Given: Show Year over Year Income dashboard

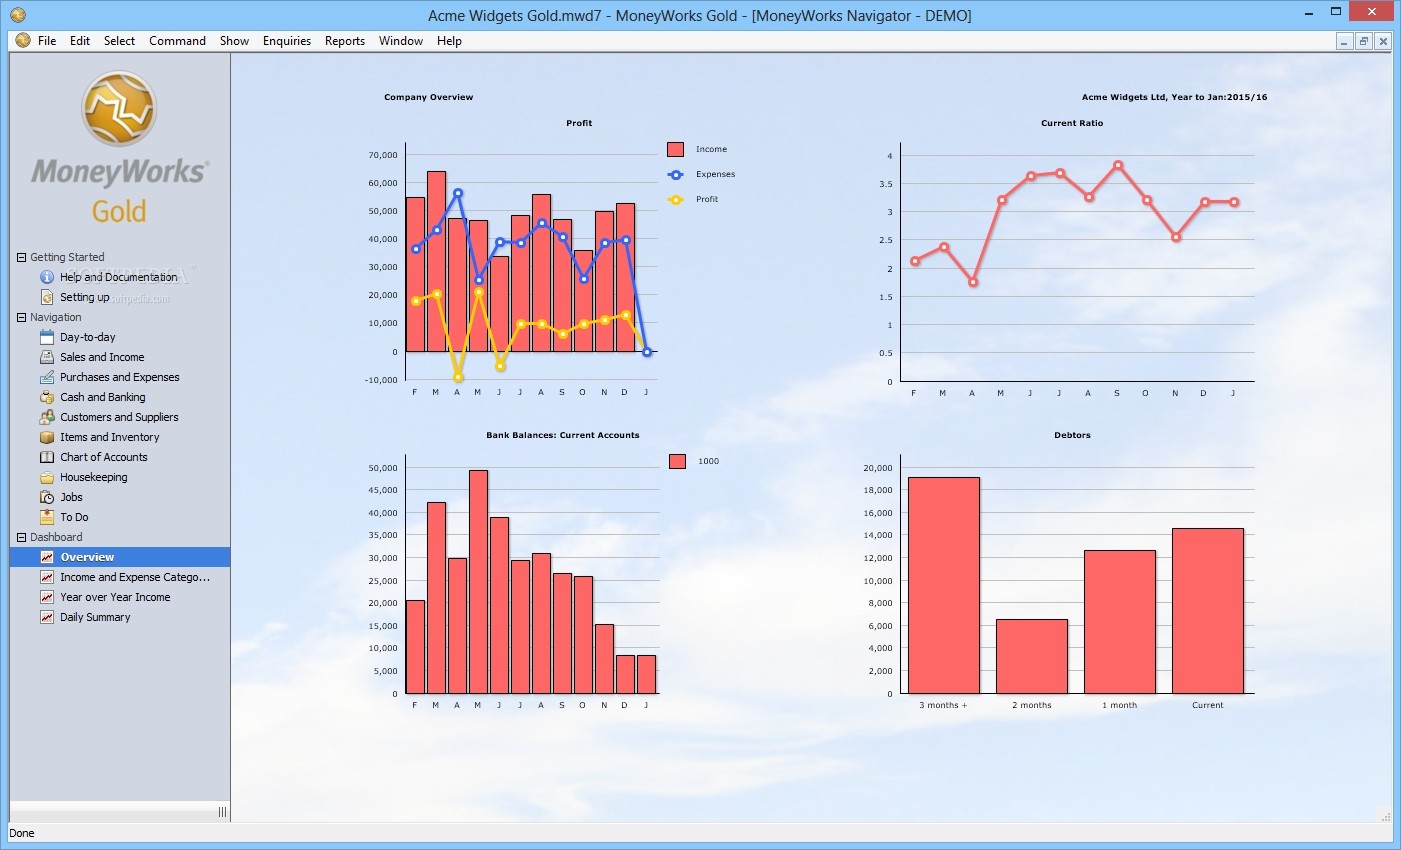Looking at the screenshot, I should [x=115, y=597].
